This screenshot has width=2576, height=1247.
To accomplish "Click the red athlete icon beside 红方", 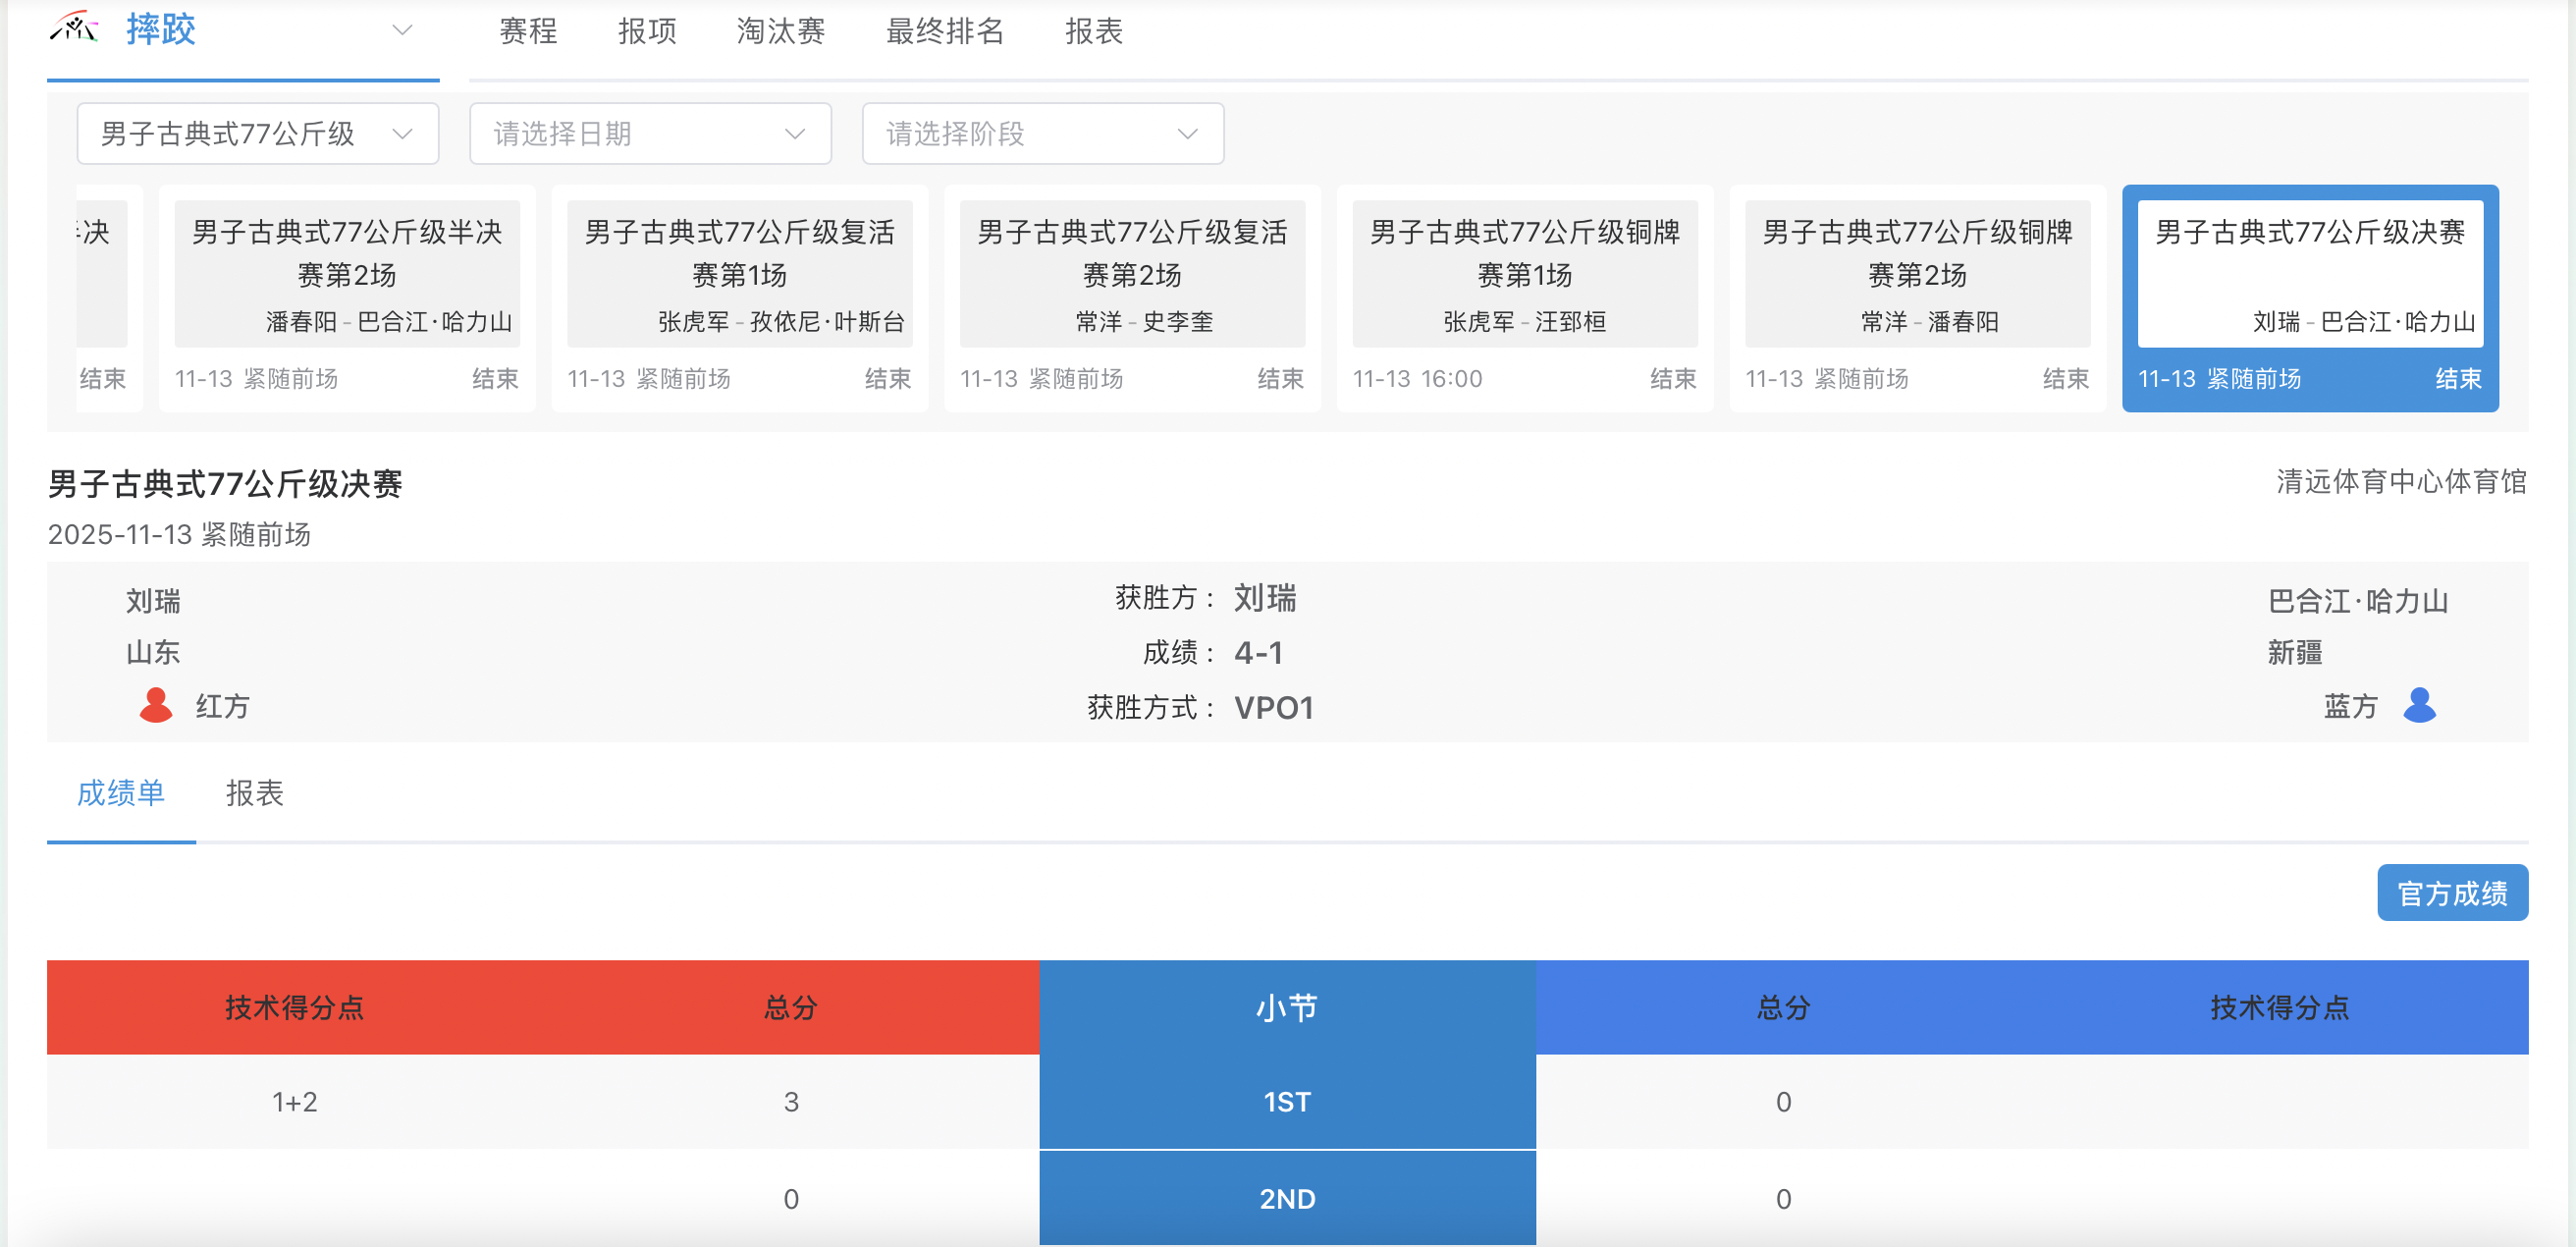I will click(x=156, y=706).
